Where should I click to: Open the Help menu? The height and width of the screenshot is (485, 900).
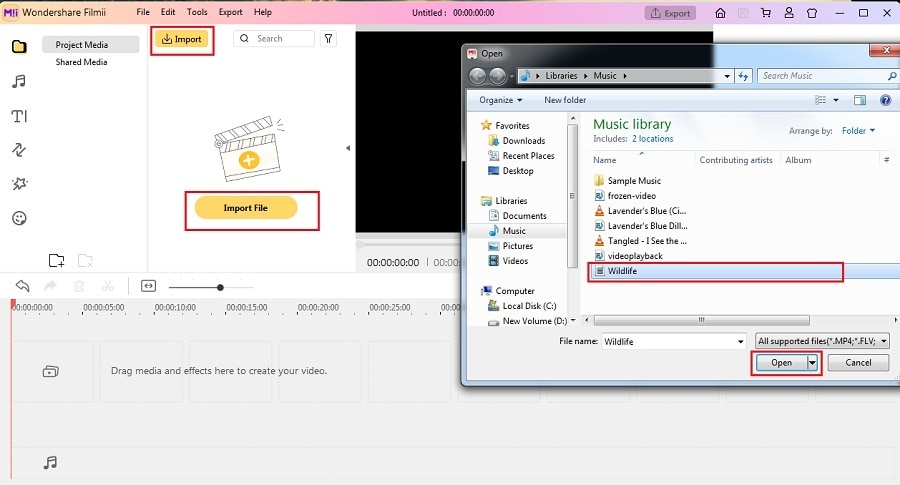pyautogui.click(x=262, y=12)
